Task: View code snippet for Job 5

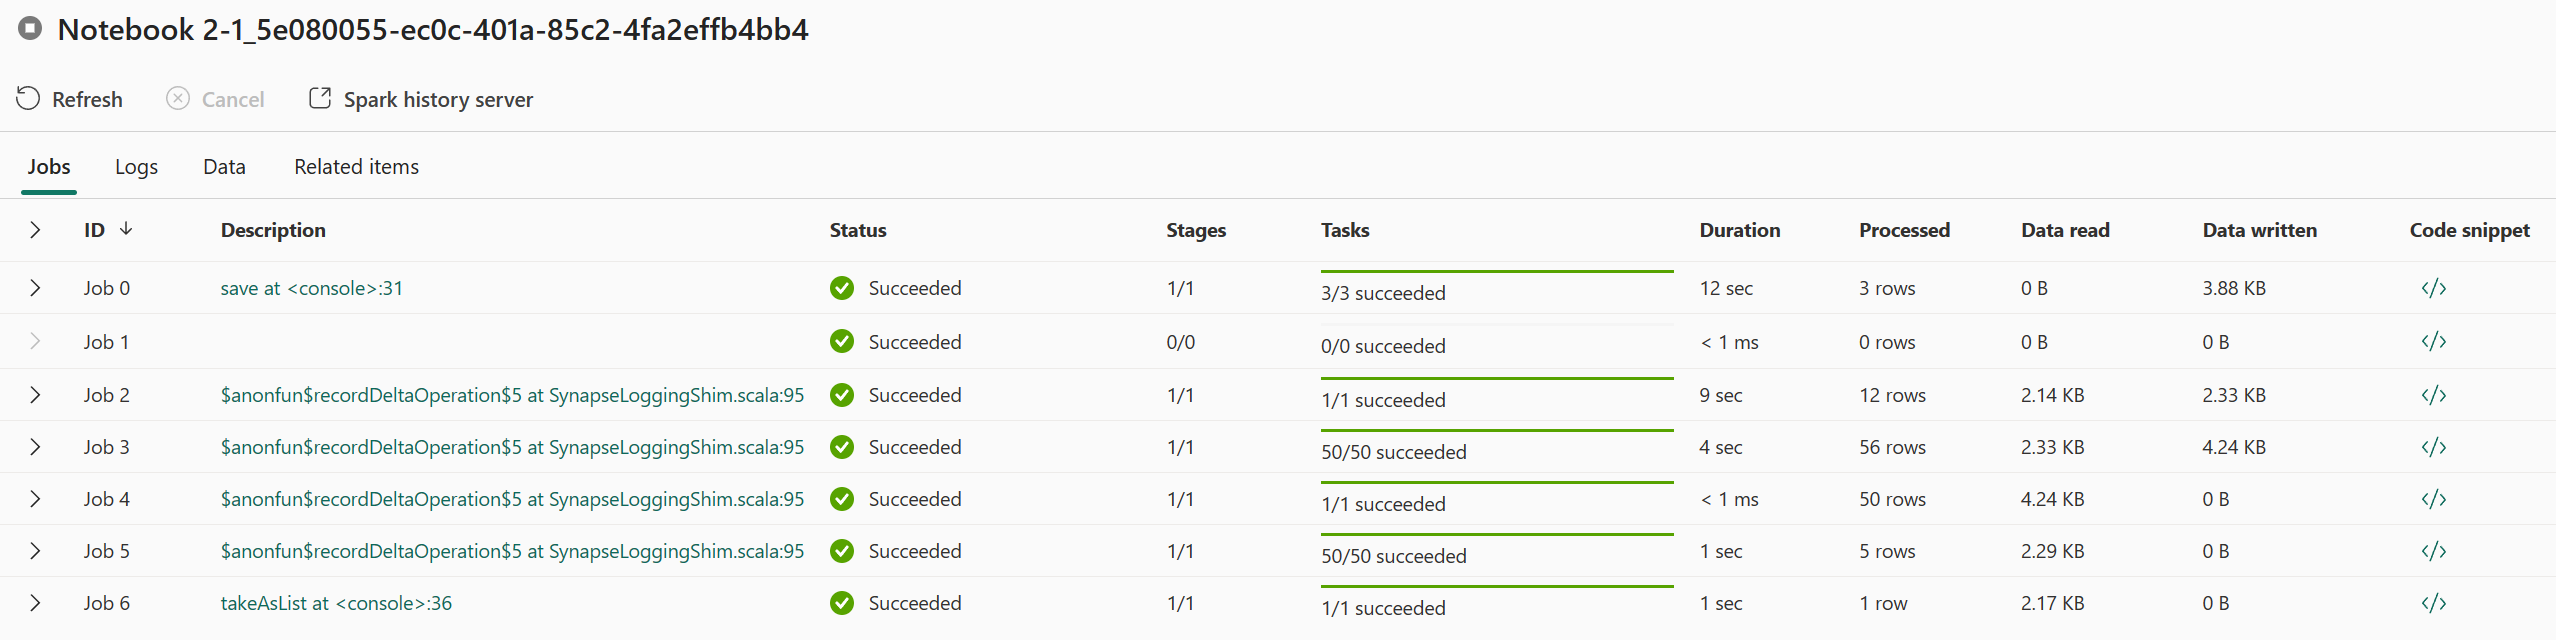Action: pyautogui.click(x=2433, y=551)
